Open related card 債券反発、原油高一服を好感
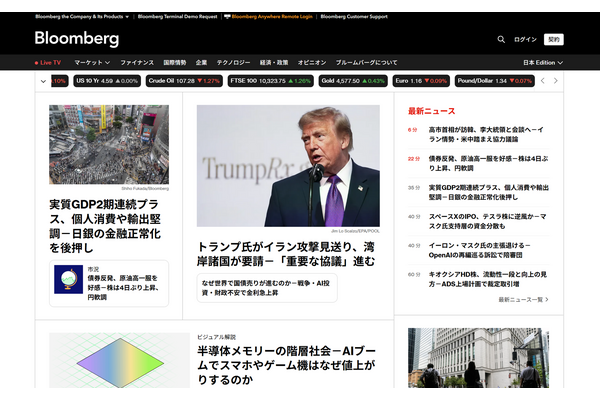Viewport: 600px width, 400px height. 109,283
